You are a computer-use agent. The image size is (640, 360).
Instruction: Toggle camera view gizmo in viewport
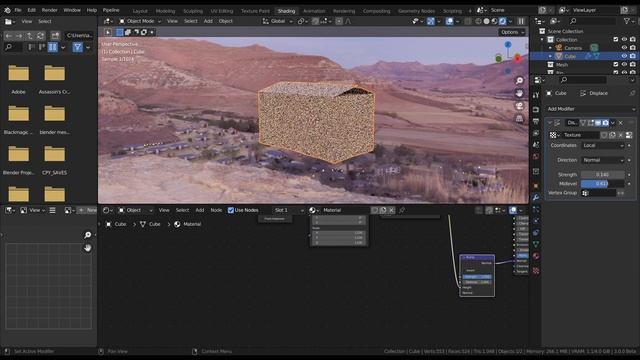519,106
